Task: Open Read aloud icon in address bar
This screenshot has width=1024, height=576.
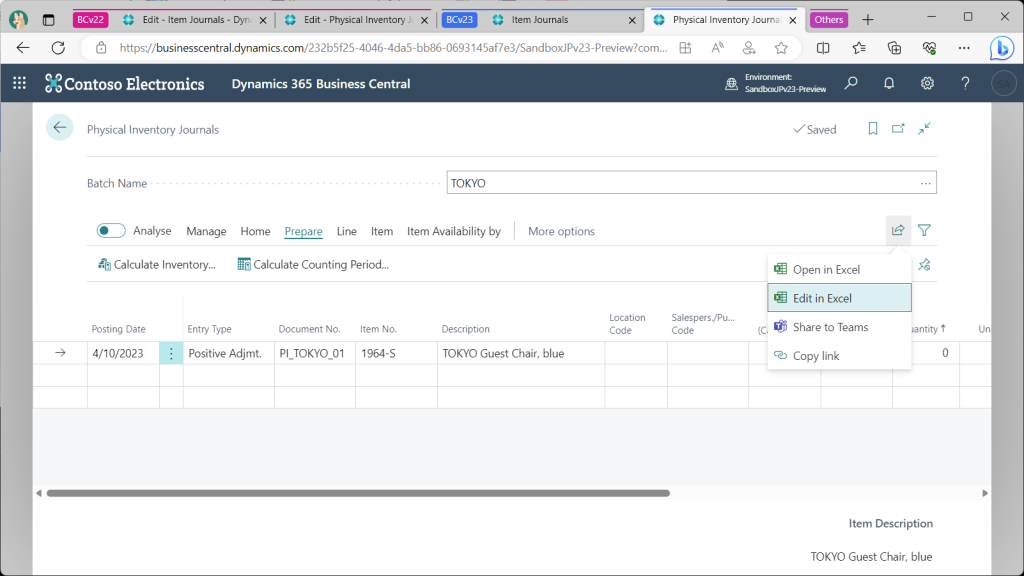Action: (x=717, y=48)
